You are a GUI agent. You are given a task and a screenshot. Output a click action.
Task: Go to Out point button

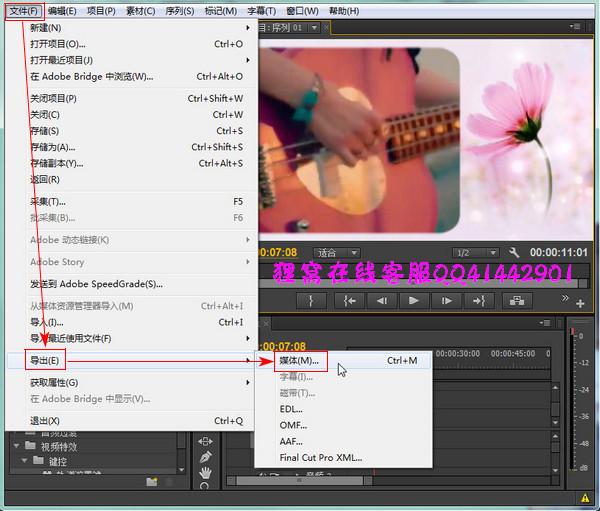tap(479, 301)
